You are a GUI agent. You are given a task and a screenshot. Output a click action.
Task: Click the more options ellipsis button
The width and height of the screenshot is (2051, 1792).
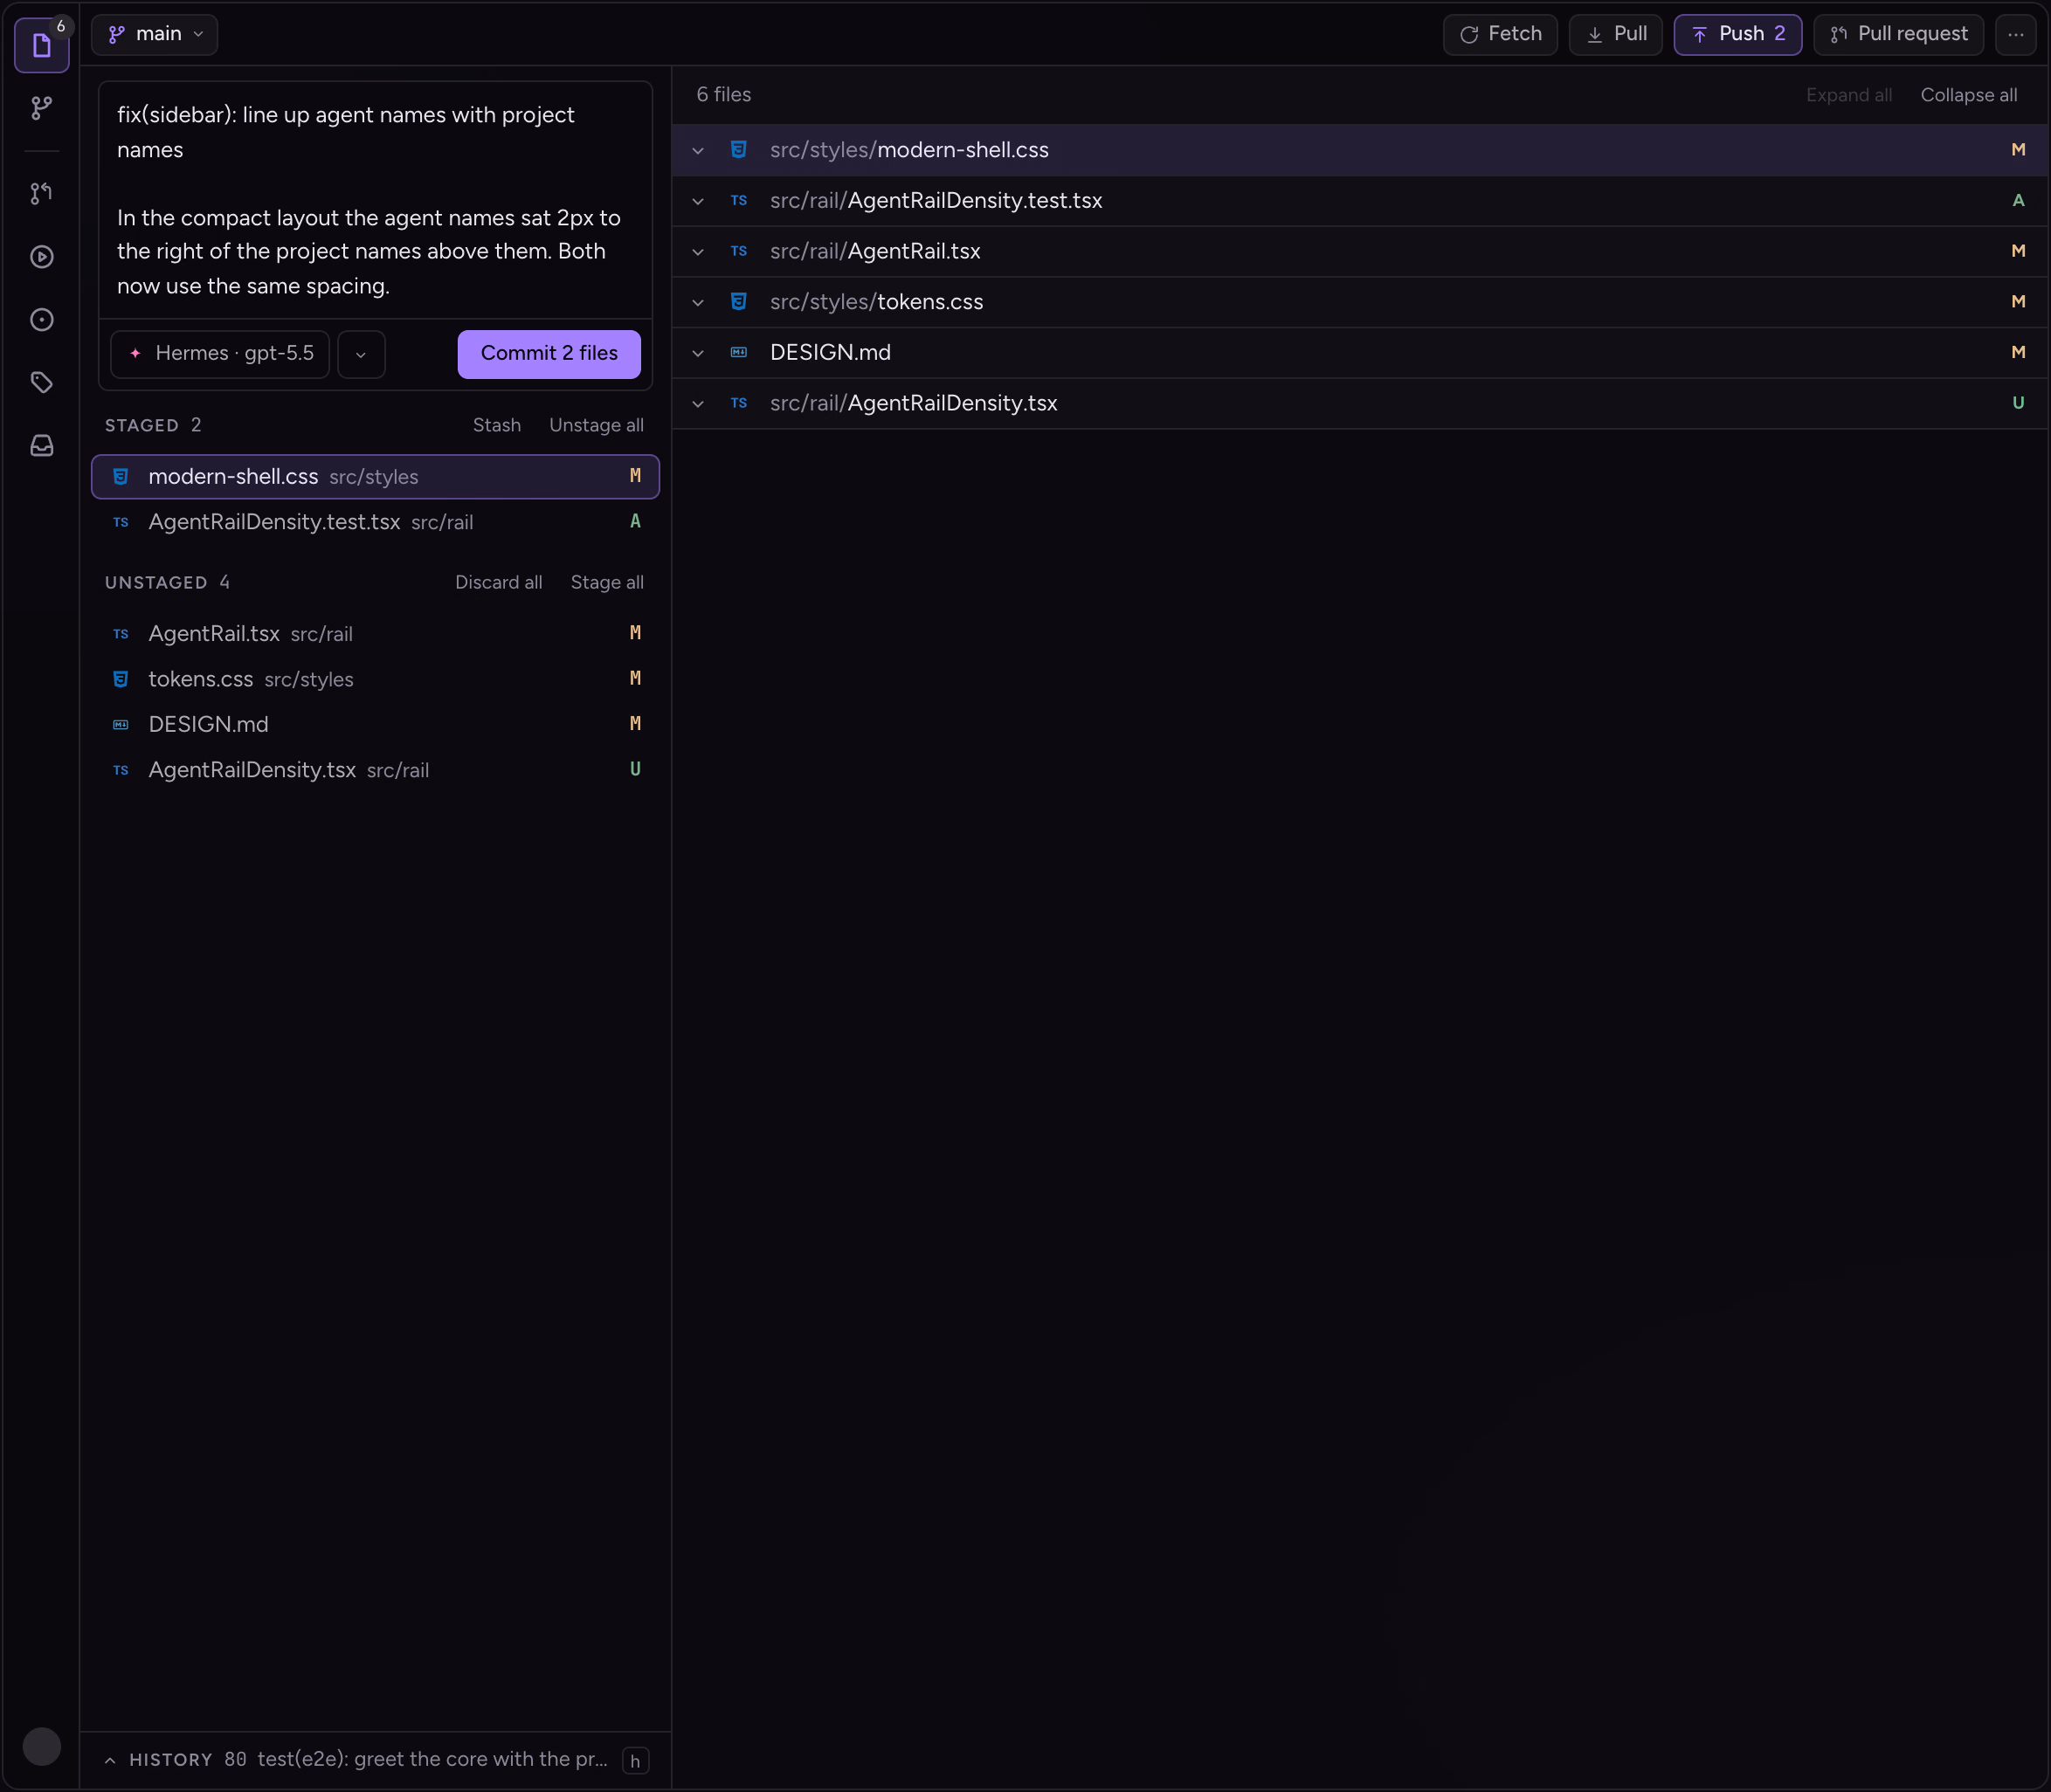pos(2015,35)
